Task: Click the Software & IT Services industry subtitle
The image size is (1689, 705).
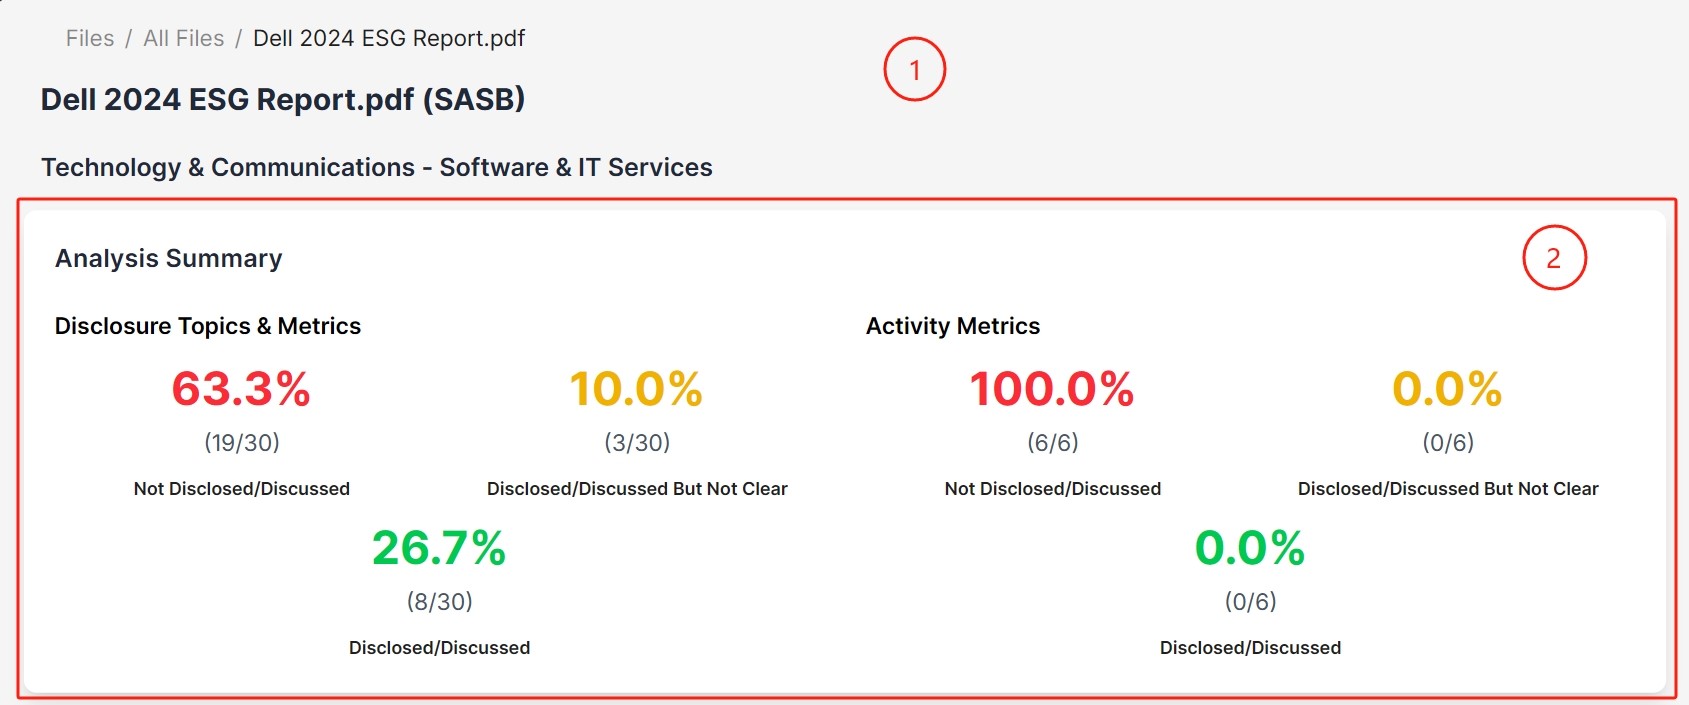Action: tap(376, 167)
